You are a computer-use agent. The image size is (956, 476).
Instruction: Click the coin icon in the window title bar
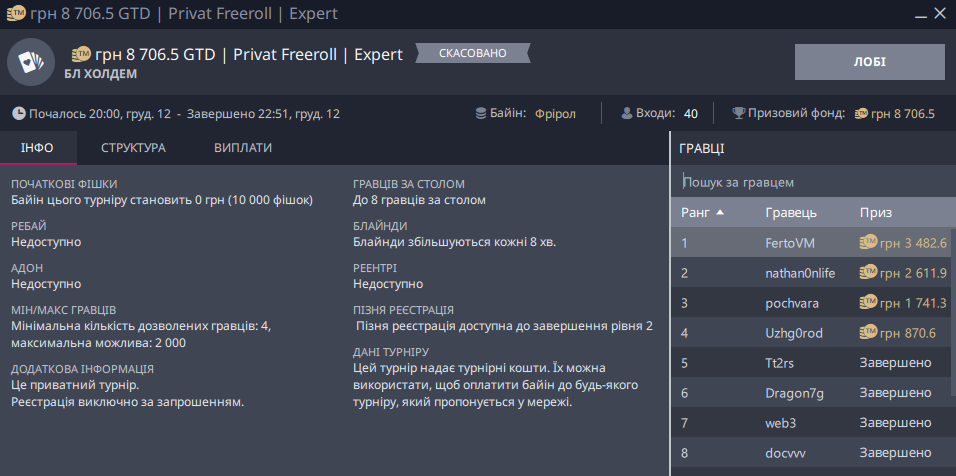point(15,14)
